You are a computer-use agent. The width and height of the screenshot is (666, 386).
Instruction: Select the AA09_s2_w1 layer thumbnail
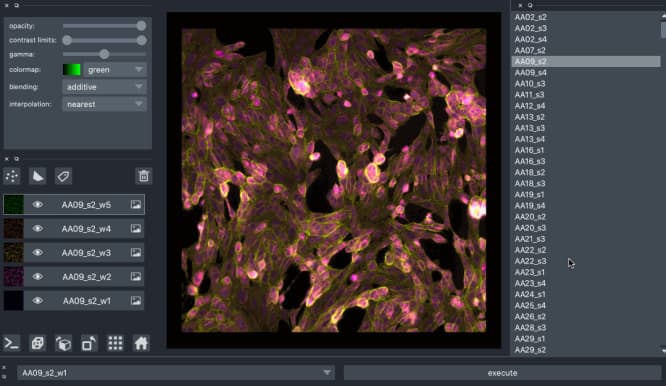pos(14,301)
